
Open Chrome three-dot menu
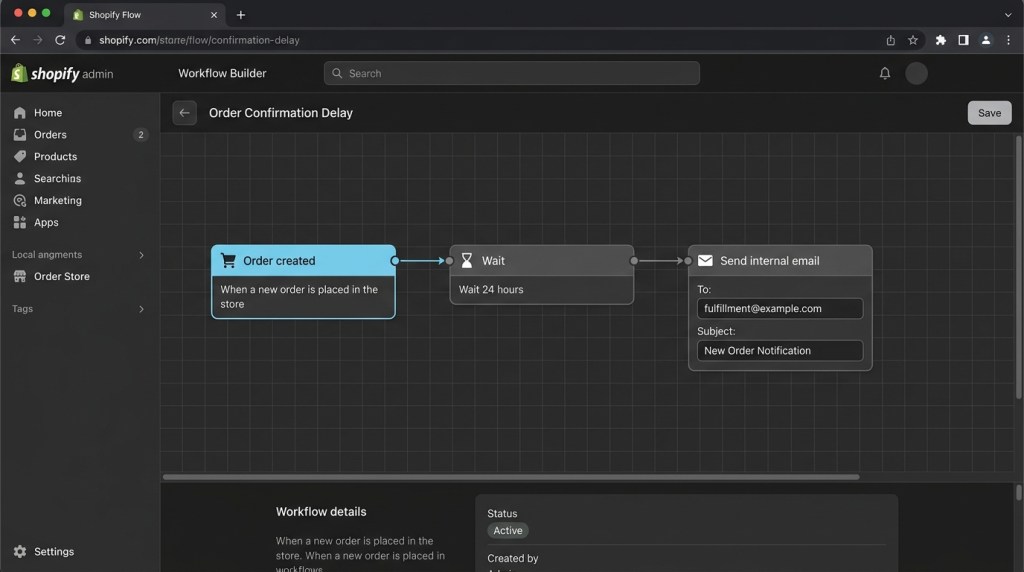click(x=1008, y=40)
